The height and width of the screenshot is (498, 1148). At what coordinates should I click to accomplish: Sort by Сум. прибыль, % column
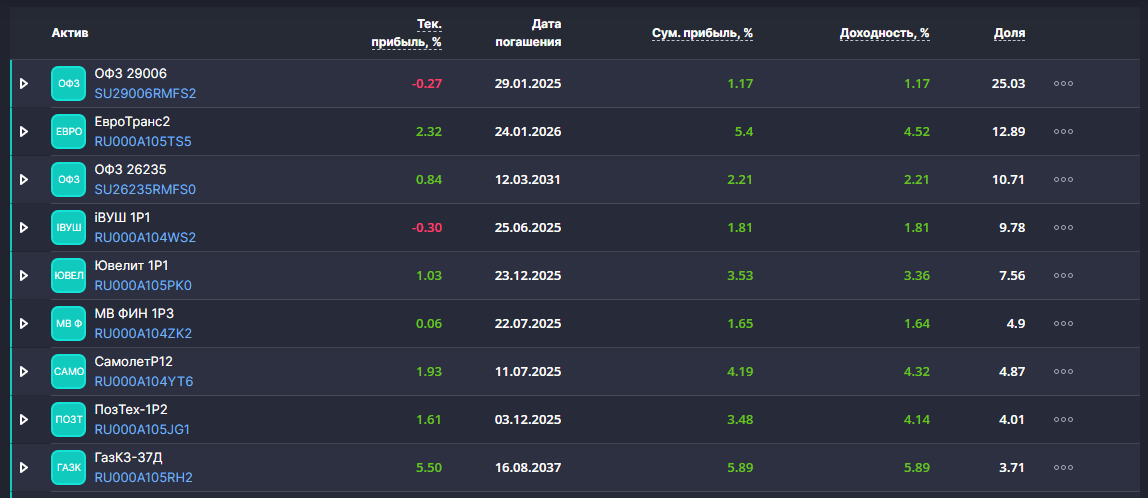coord(703,33)
